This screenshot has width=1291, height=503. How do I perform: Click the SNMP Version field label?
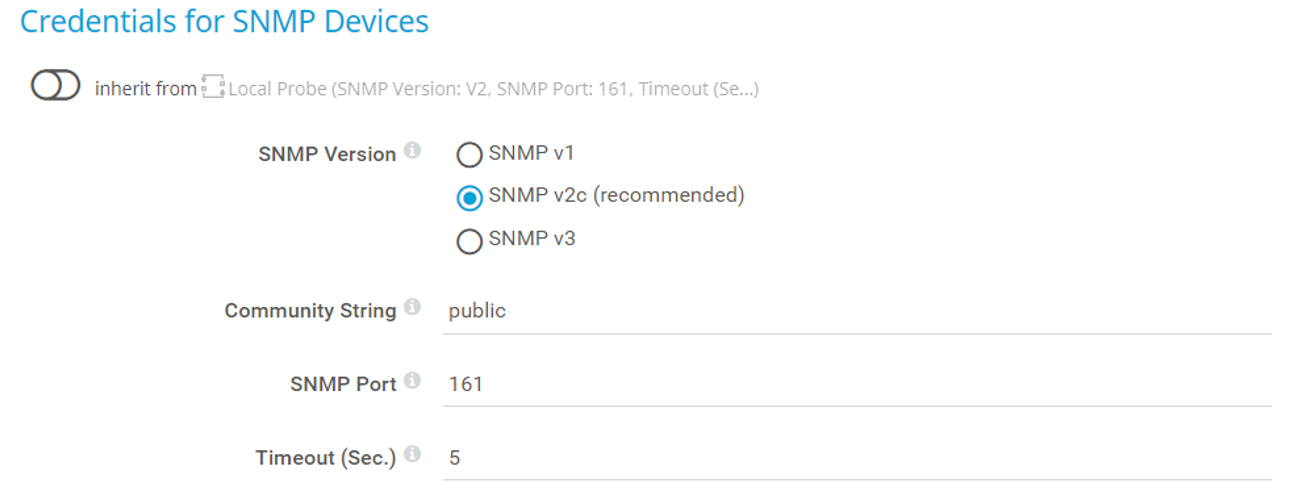coord(327,155)
